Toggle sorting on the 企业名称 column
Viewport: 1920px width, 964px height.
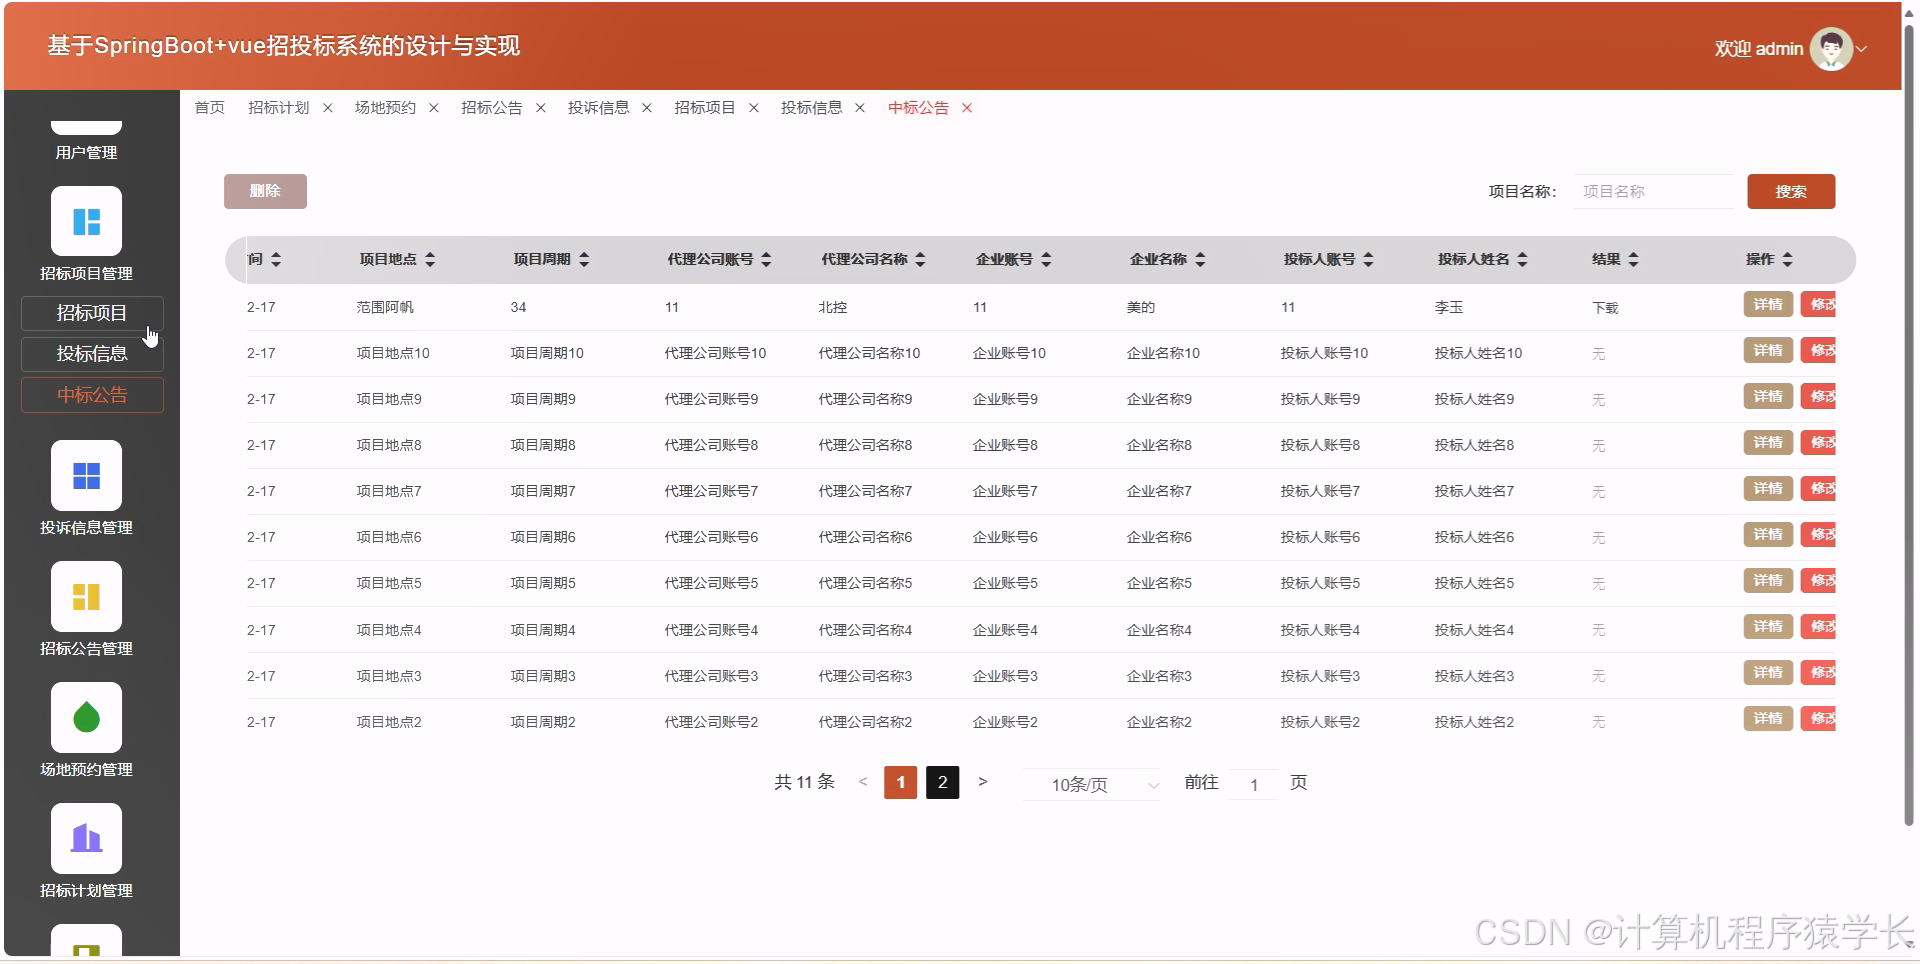(1200, 259)
